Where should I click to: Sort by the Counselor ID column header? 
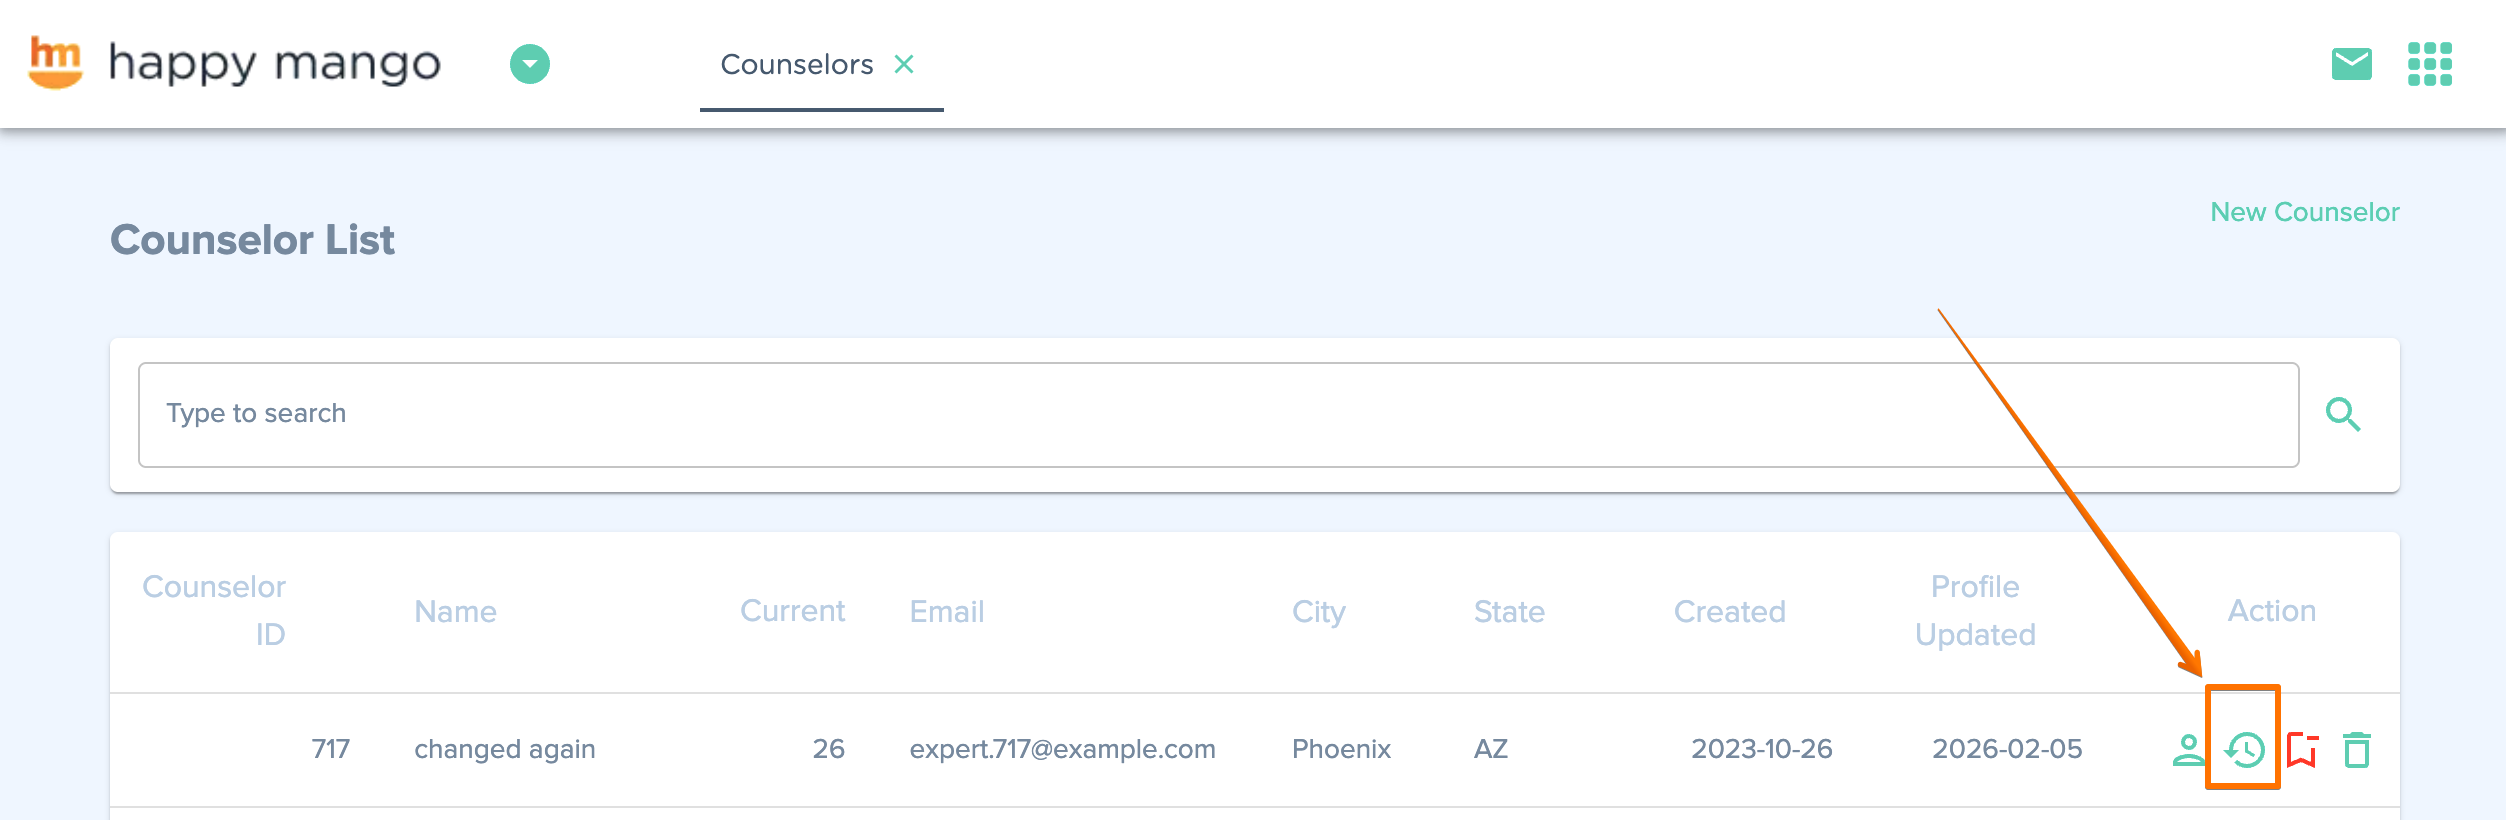(214, 610)
